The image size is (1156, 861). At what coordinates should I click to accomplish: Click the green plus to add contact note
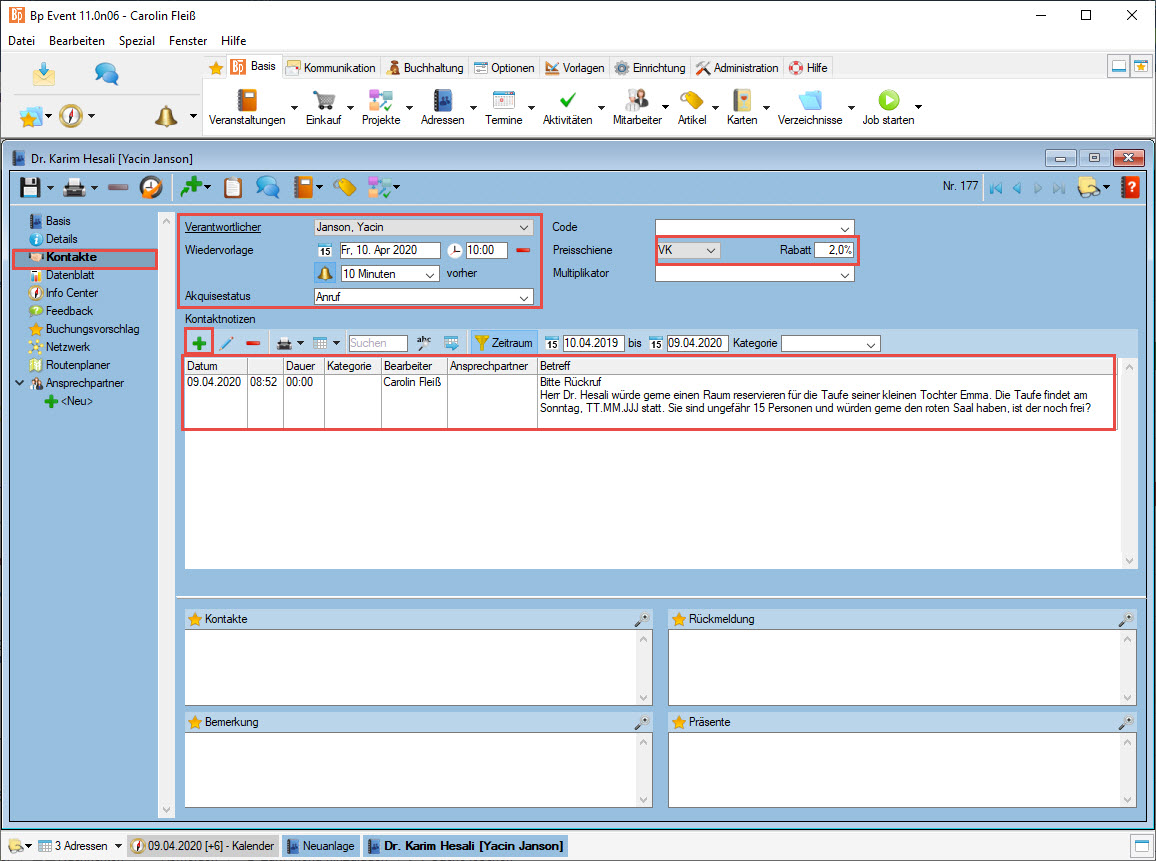coord(199,343)
